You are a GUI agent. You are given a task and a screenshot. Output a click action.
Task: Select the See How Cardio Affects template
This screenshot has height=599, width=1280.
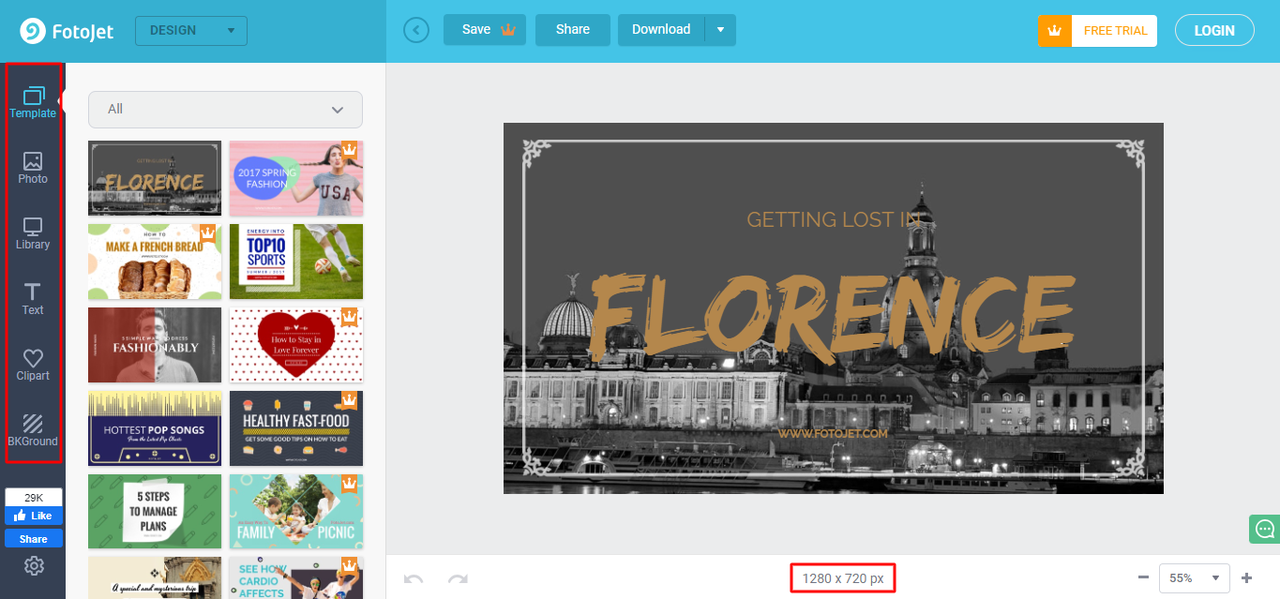click(296, 578)
